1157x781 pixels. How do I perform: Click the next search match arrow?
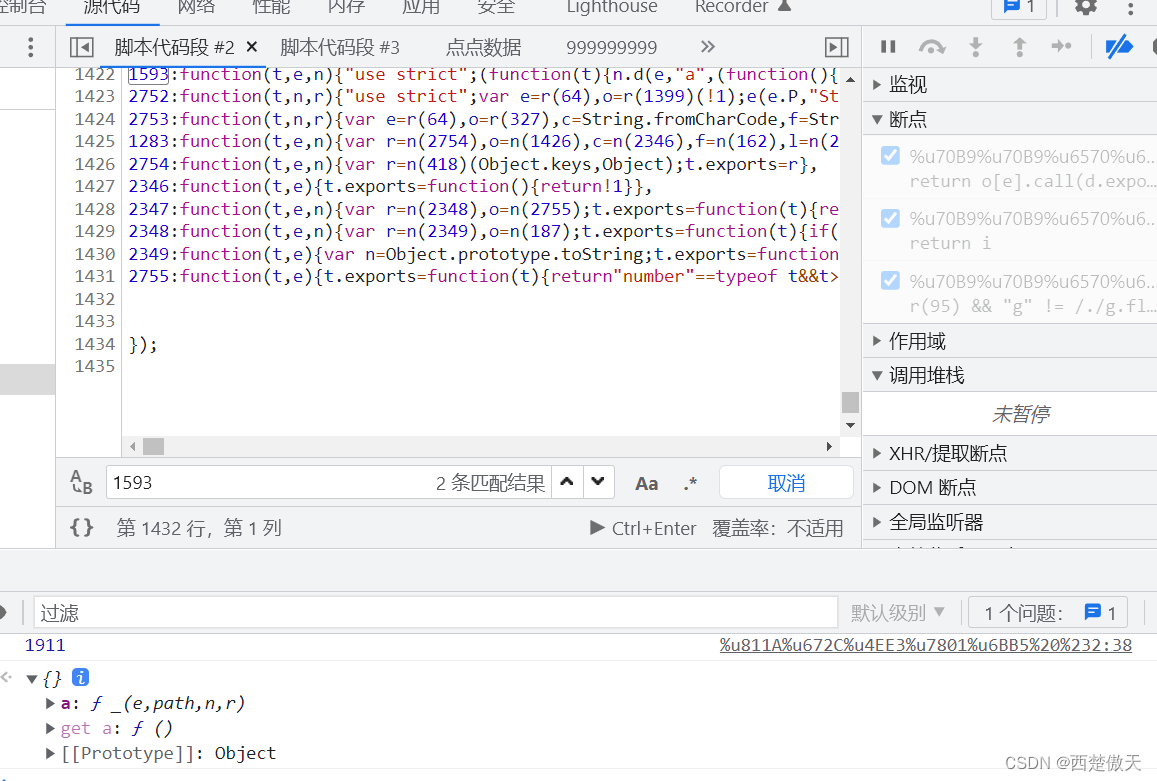click(598, 483)
